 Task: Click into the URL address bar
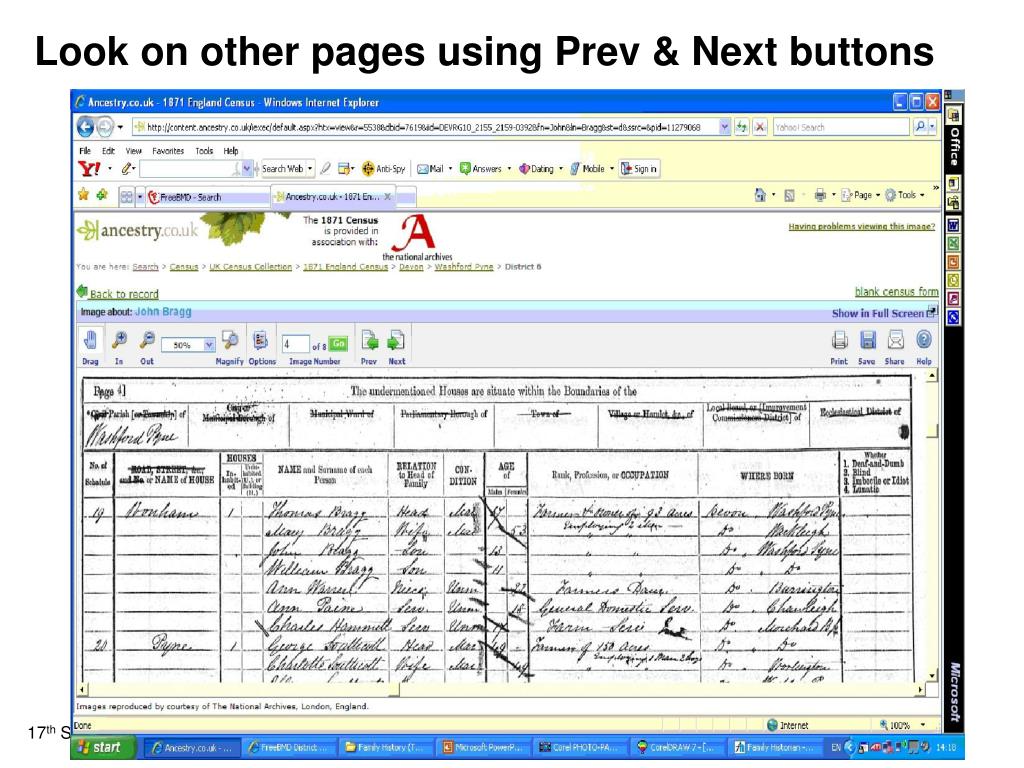424,127
